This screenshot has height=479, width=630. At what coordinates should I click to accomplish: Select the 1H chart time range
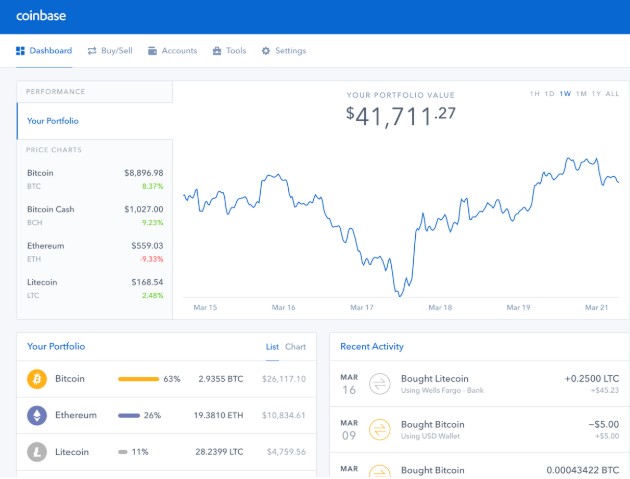tap(535, 94)
